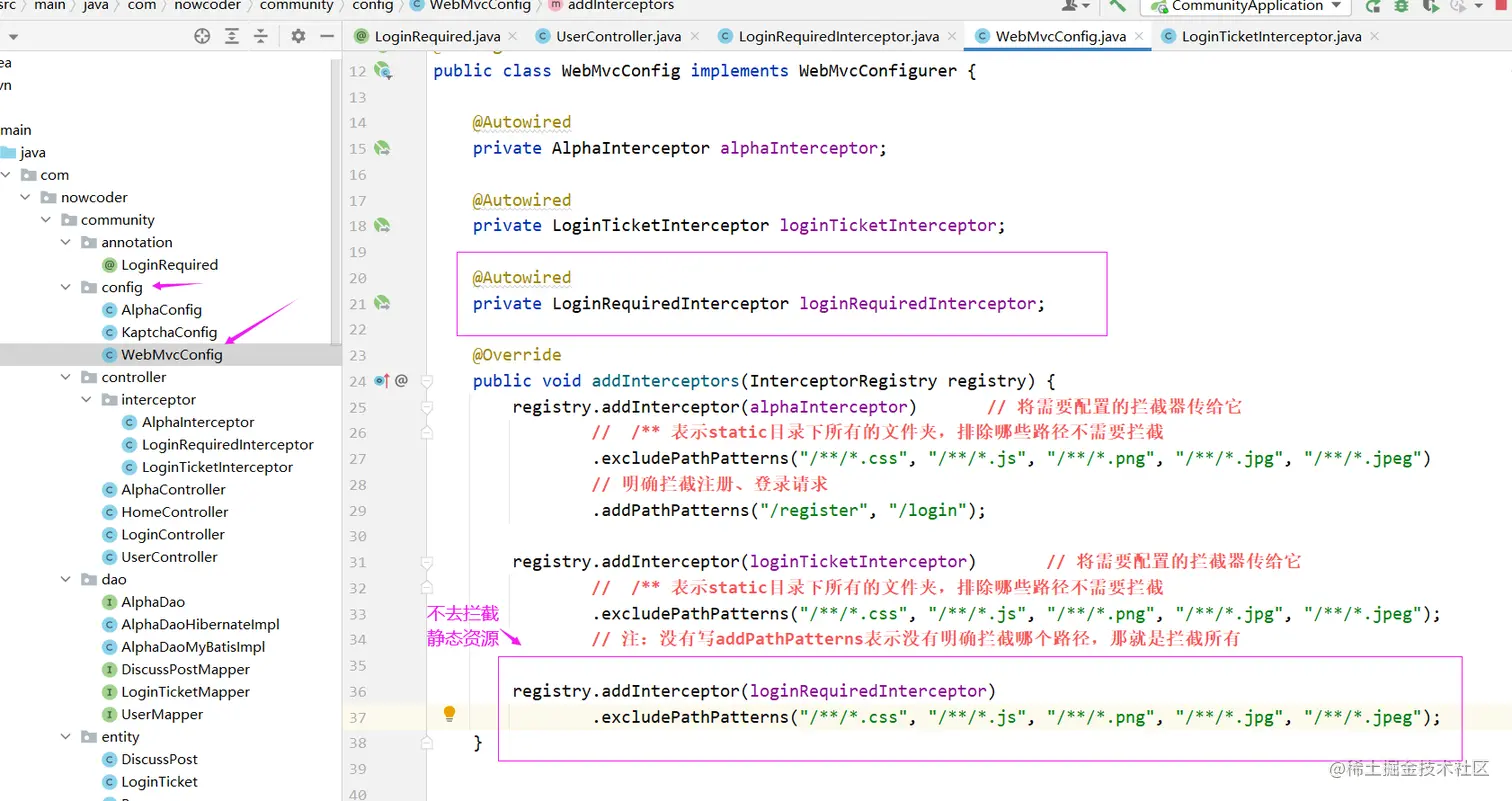Collapse the dao package node
The image size is (1512, 801).
click(66, 579)
